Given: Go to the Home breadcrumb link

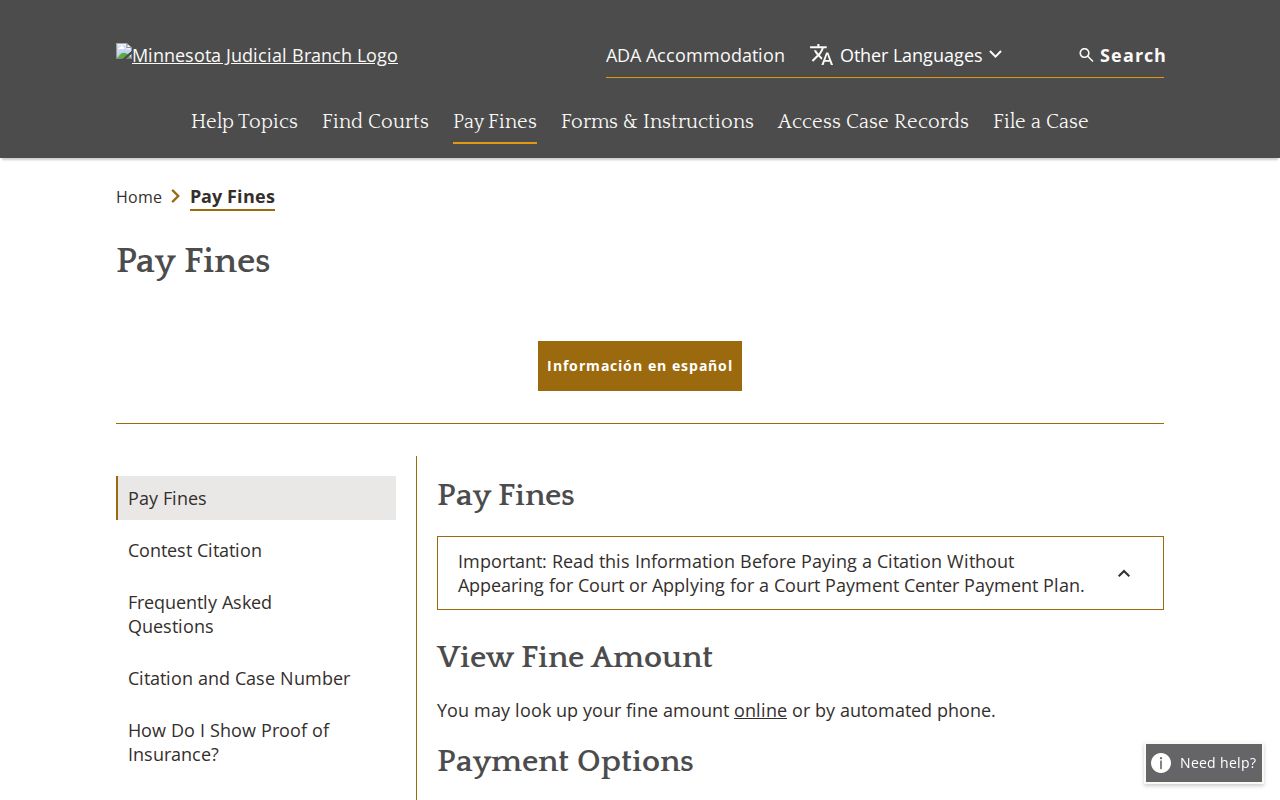Looking at the screenshot, I should (x=139, y=197).
